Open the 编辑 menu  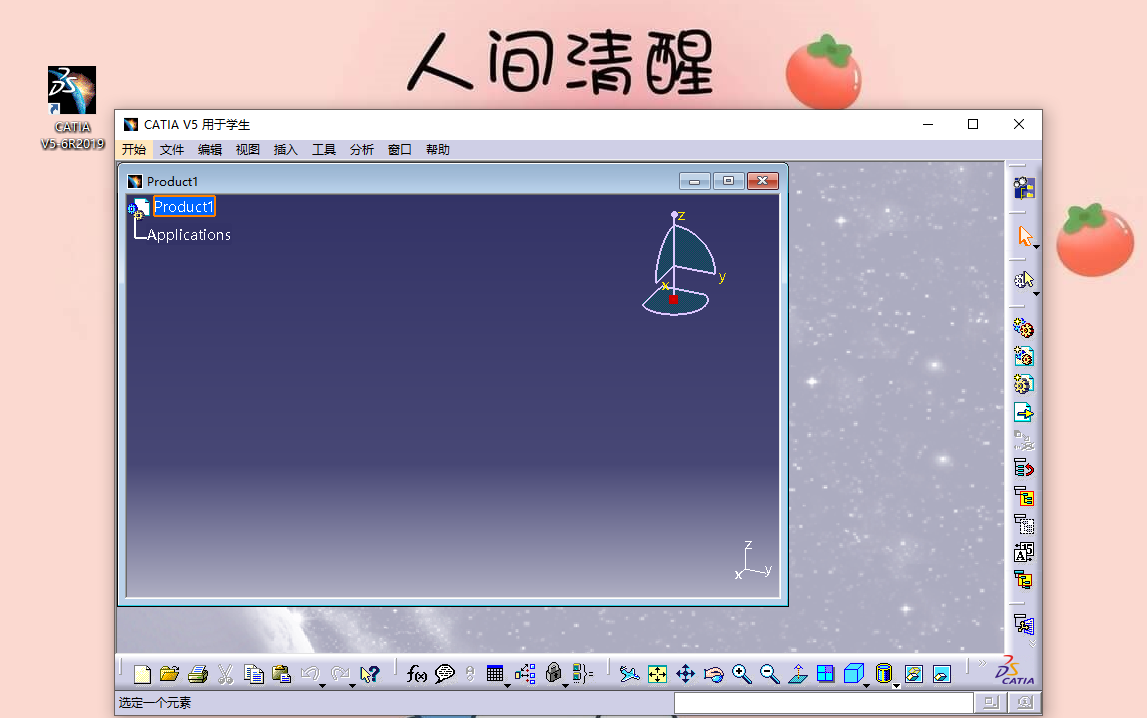pos(210,149)
